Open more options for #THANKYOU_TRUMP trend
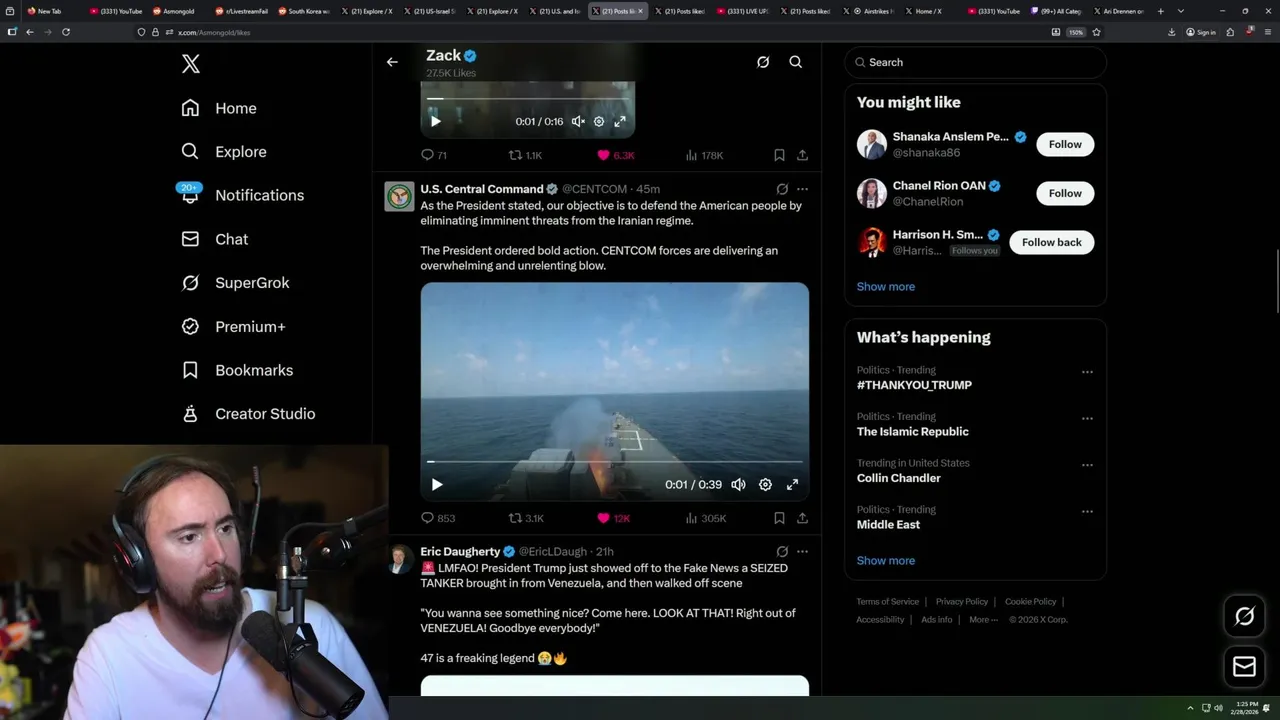This screenshot has height=720, width=1280. pyautogui.click(x=1087, y=372)
